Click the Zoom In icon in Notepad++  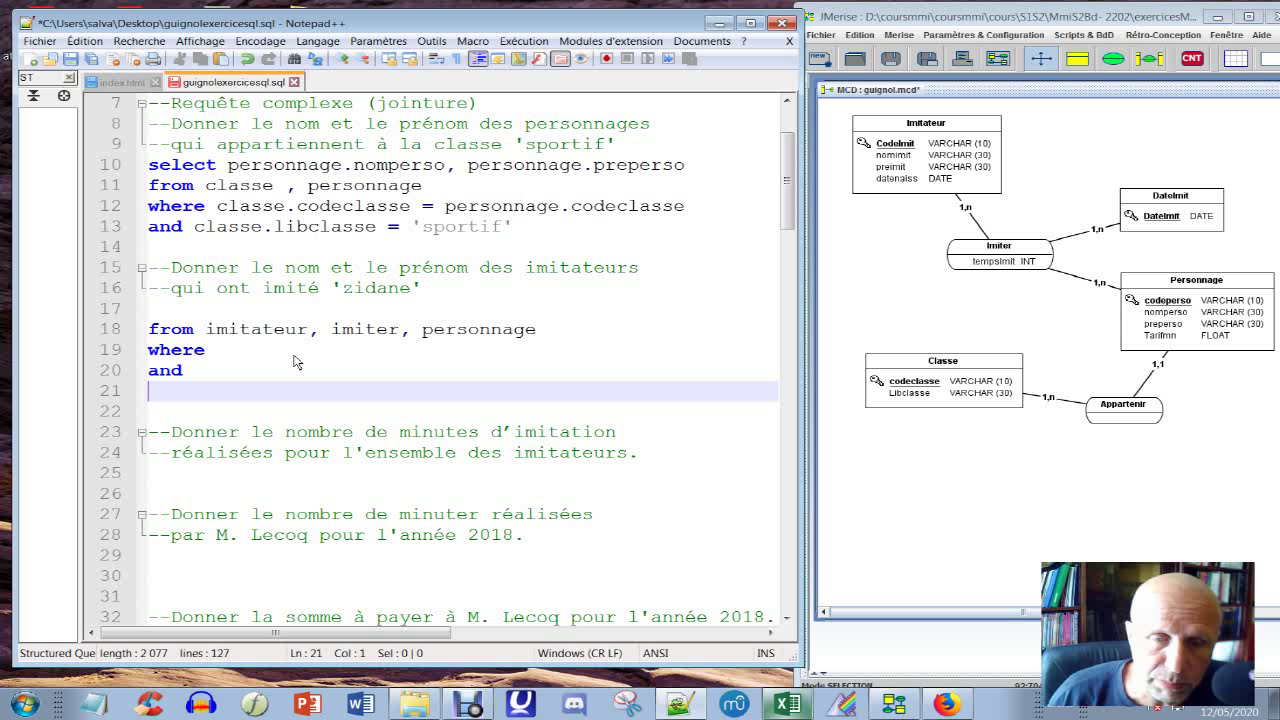(344, 59)
